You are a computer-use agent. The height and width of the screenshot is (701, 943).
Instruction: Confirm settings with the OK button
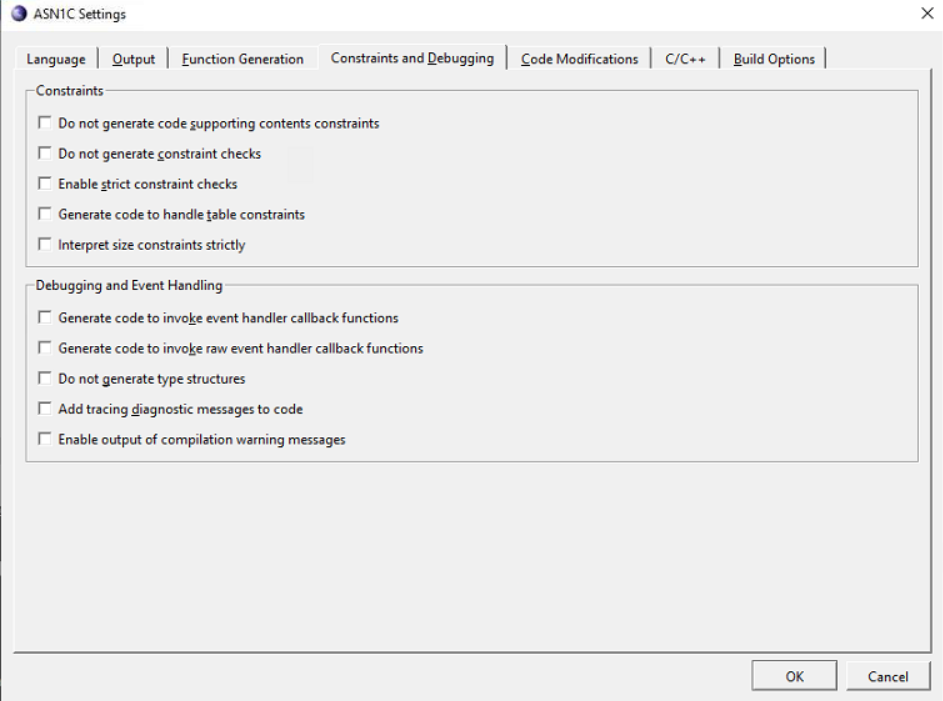(794, 676)
